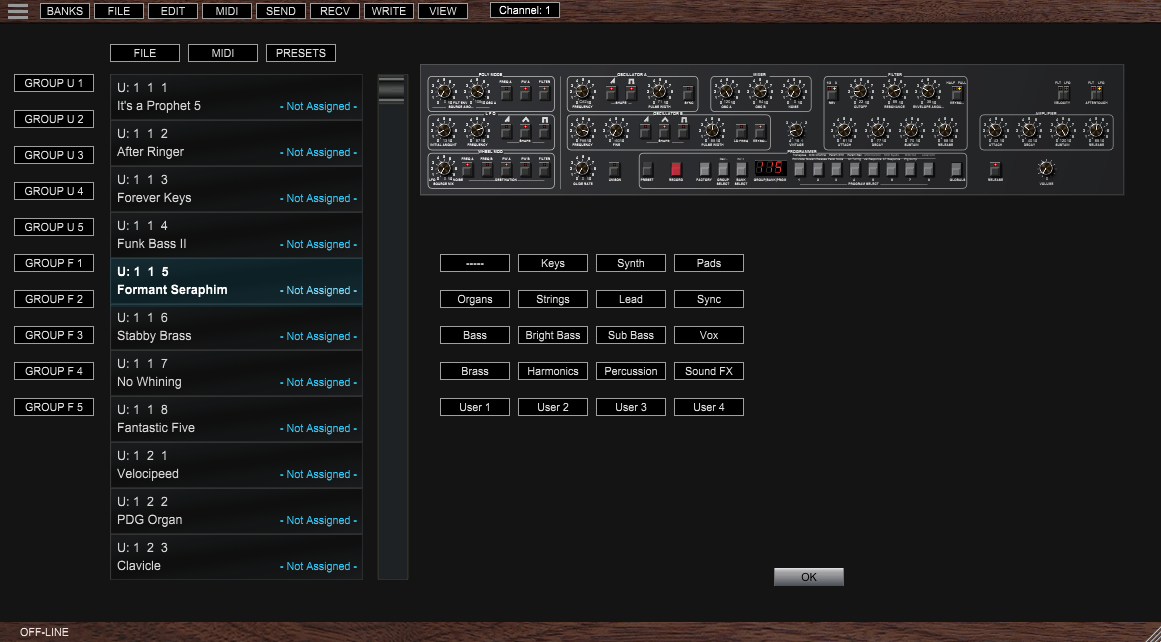Open the WRITE menu

(388, 11)
